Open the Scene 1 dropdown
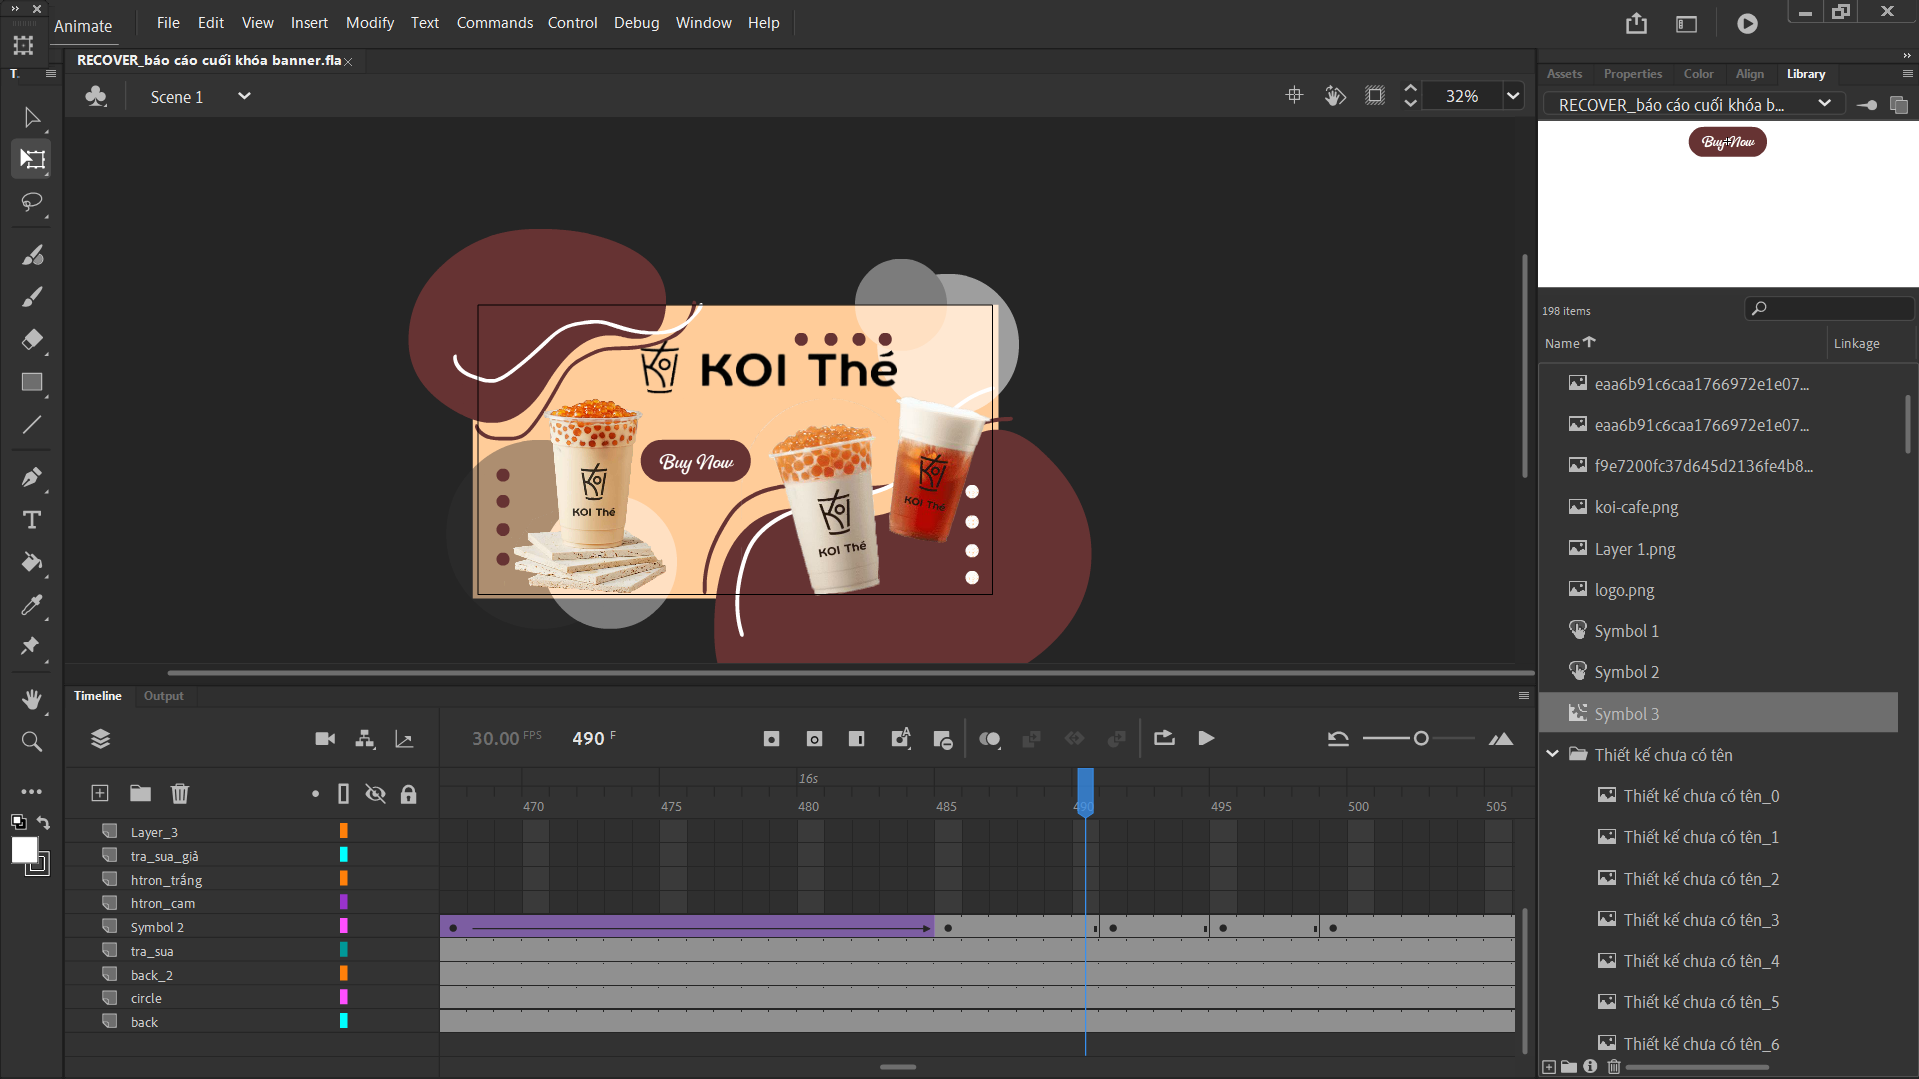 click(243, 96)
